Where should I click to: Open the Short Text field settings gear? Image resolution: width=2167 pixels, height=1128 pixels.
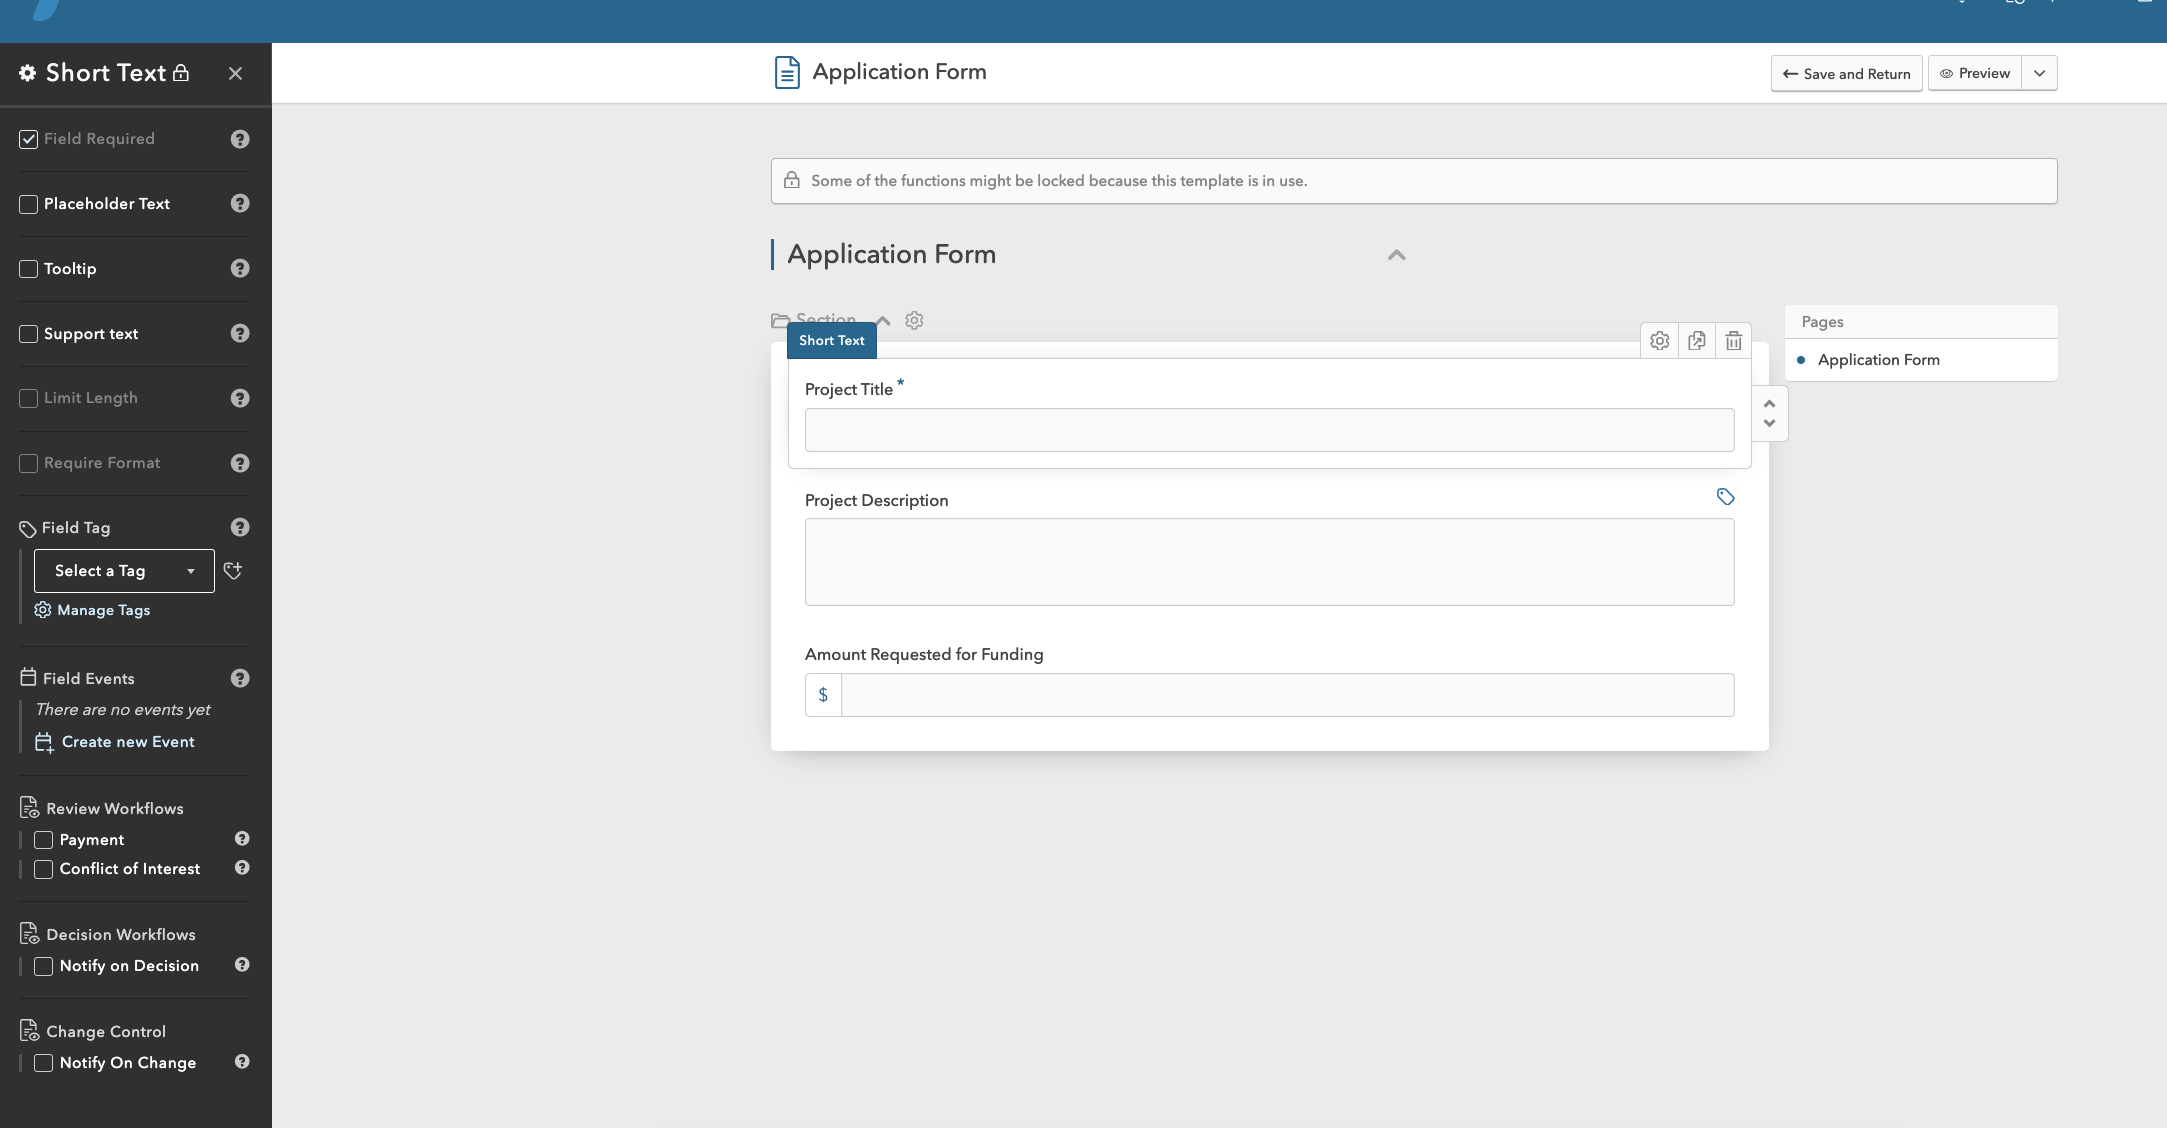click(x=1659, y=341)
